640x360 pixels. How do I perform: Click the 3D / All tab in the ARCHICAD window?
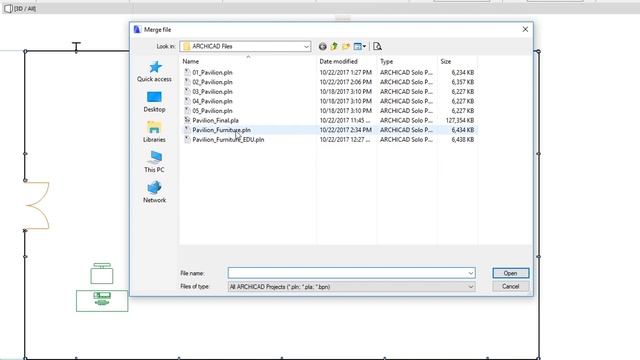click(20, 9)
